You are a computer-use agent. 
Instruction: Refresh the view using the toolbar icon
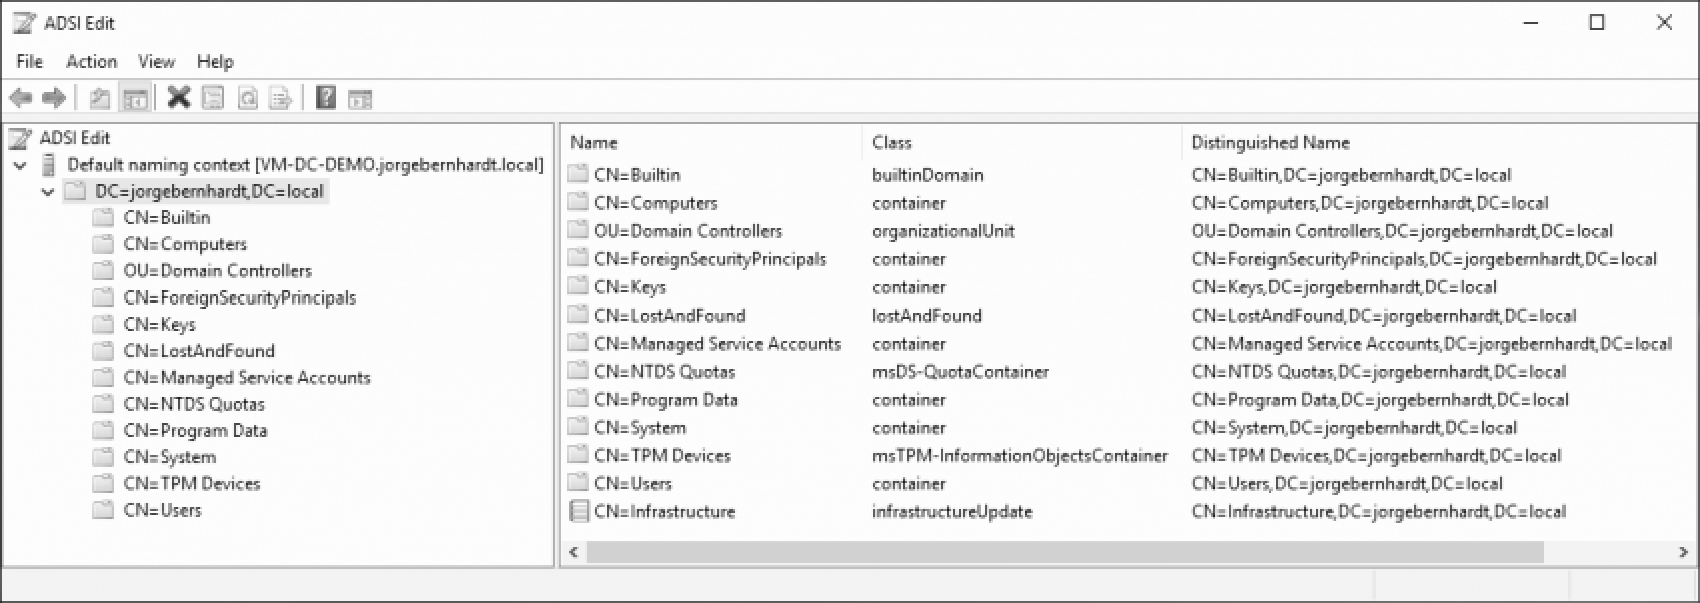click(245, 98)
